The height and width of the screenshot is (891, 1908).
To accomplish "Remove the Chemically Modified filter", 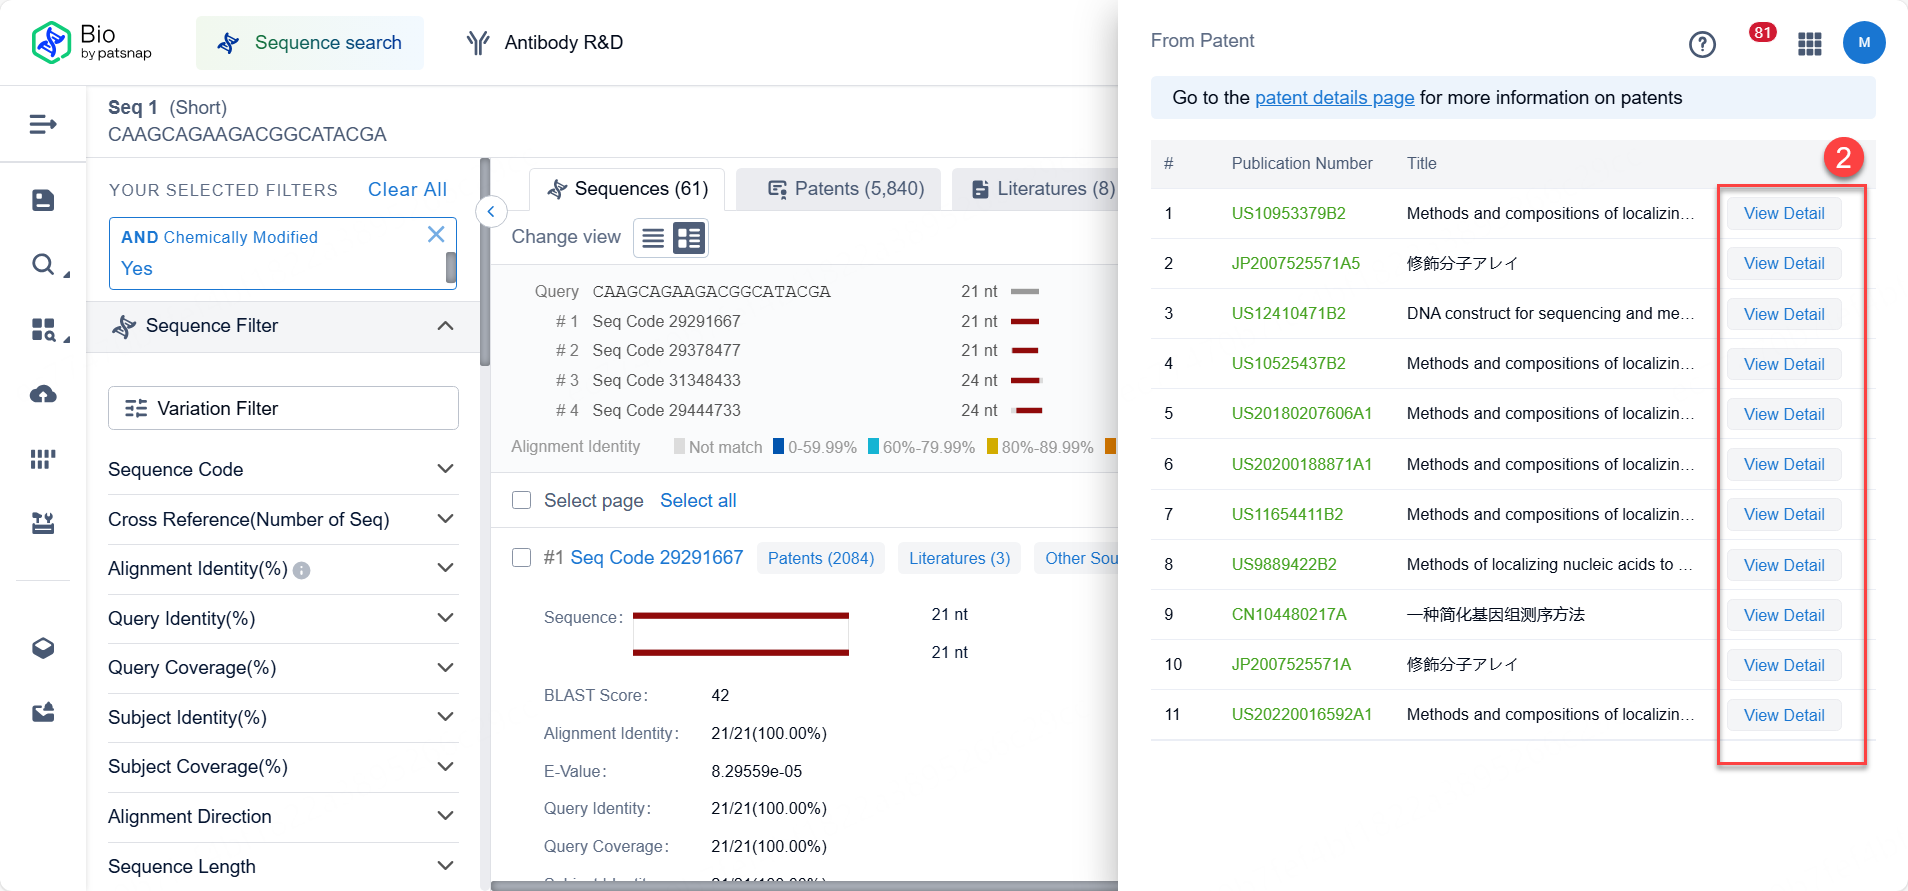I will (436, 235).
